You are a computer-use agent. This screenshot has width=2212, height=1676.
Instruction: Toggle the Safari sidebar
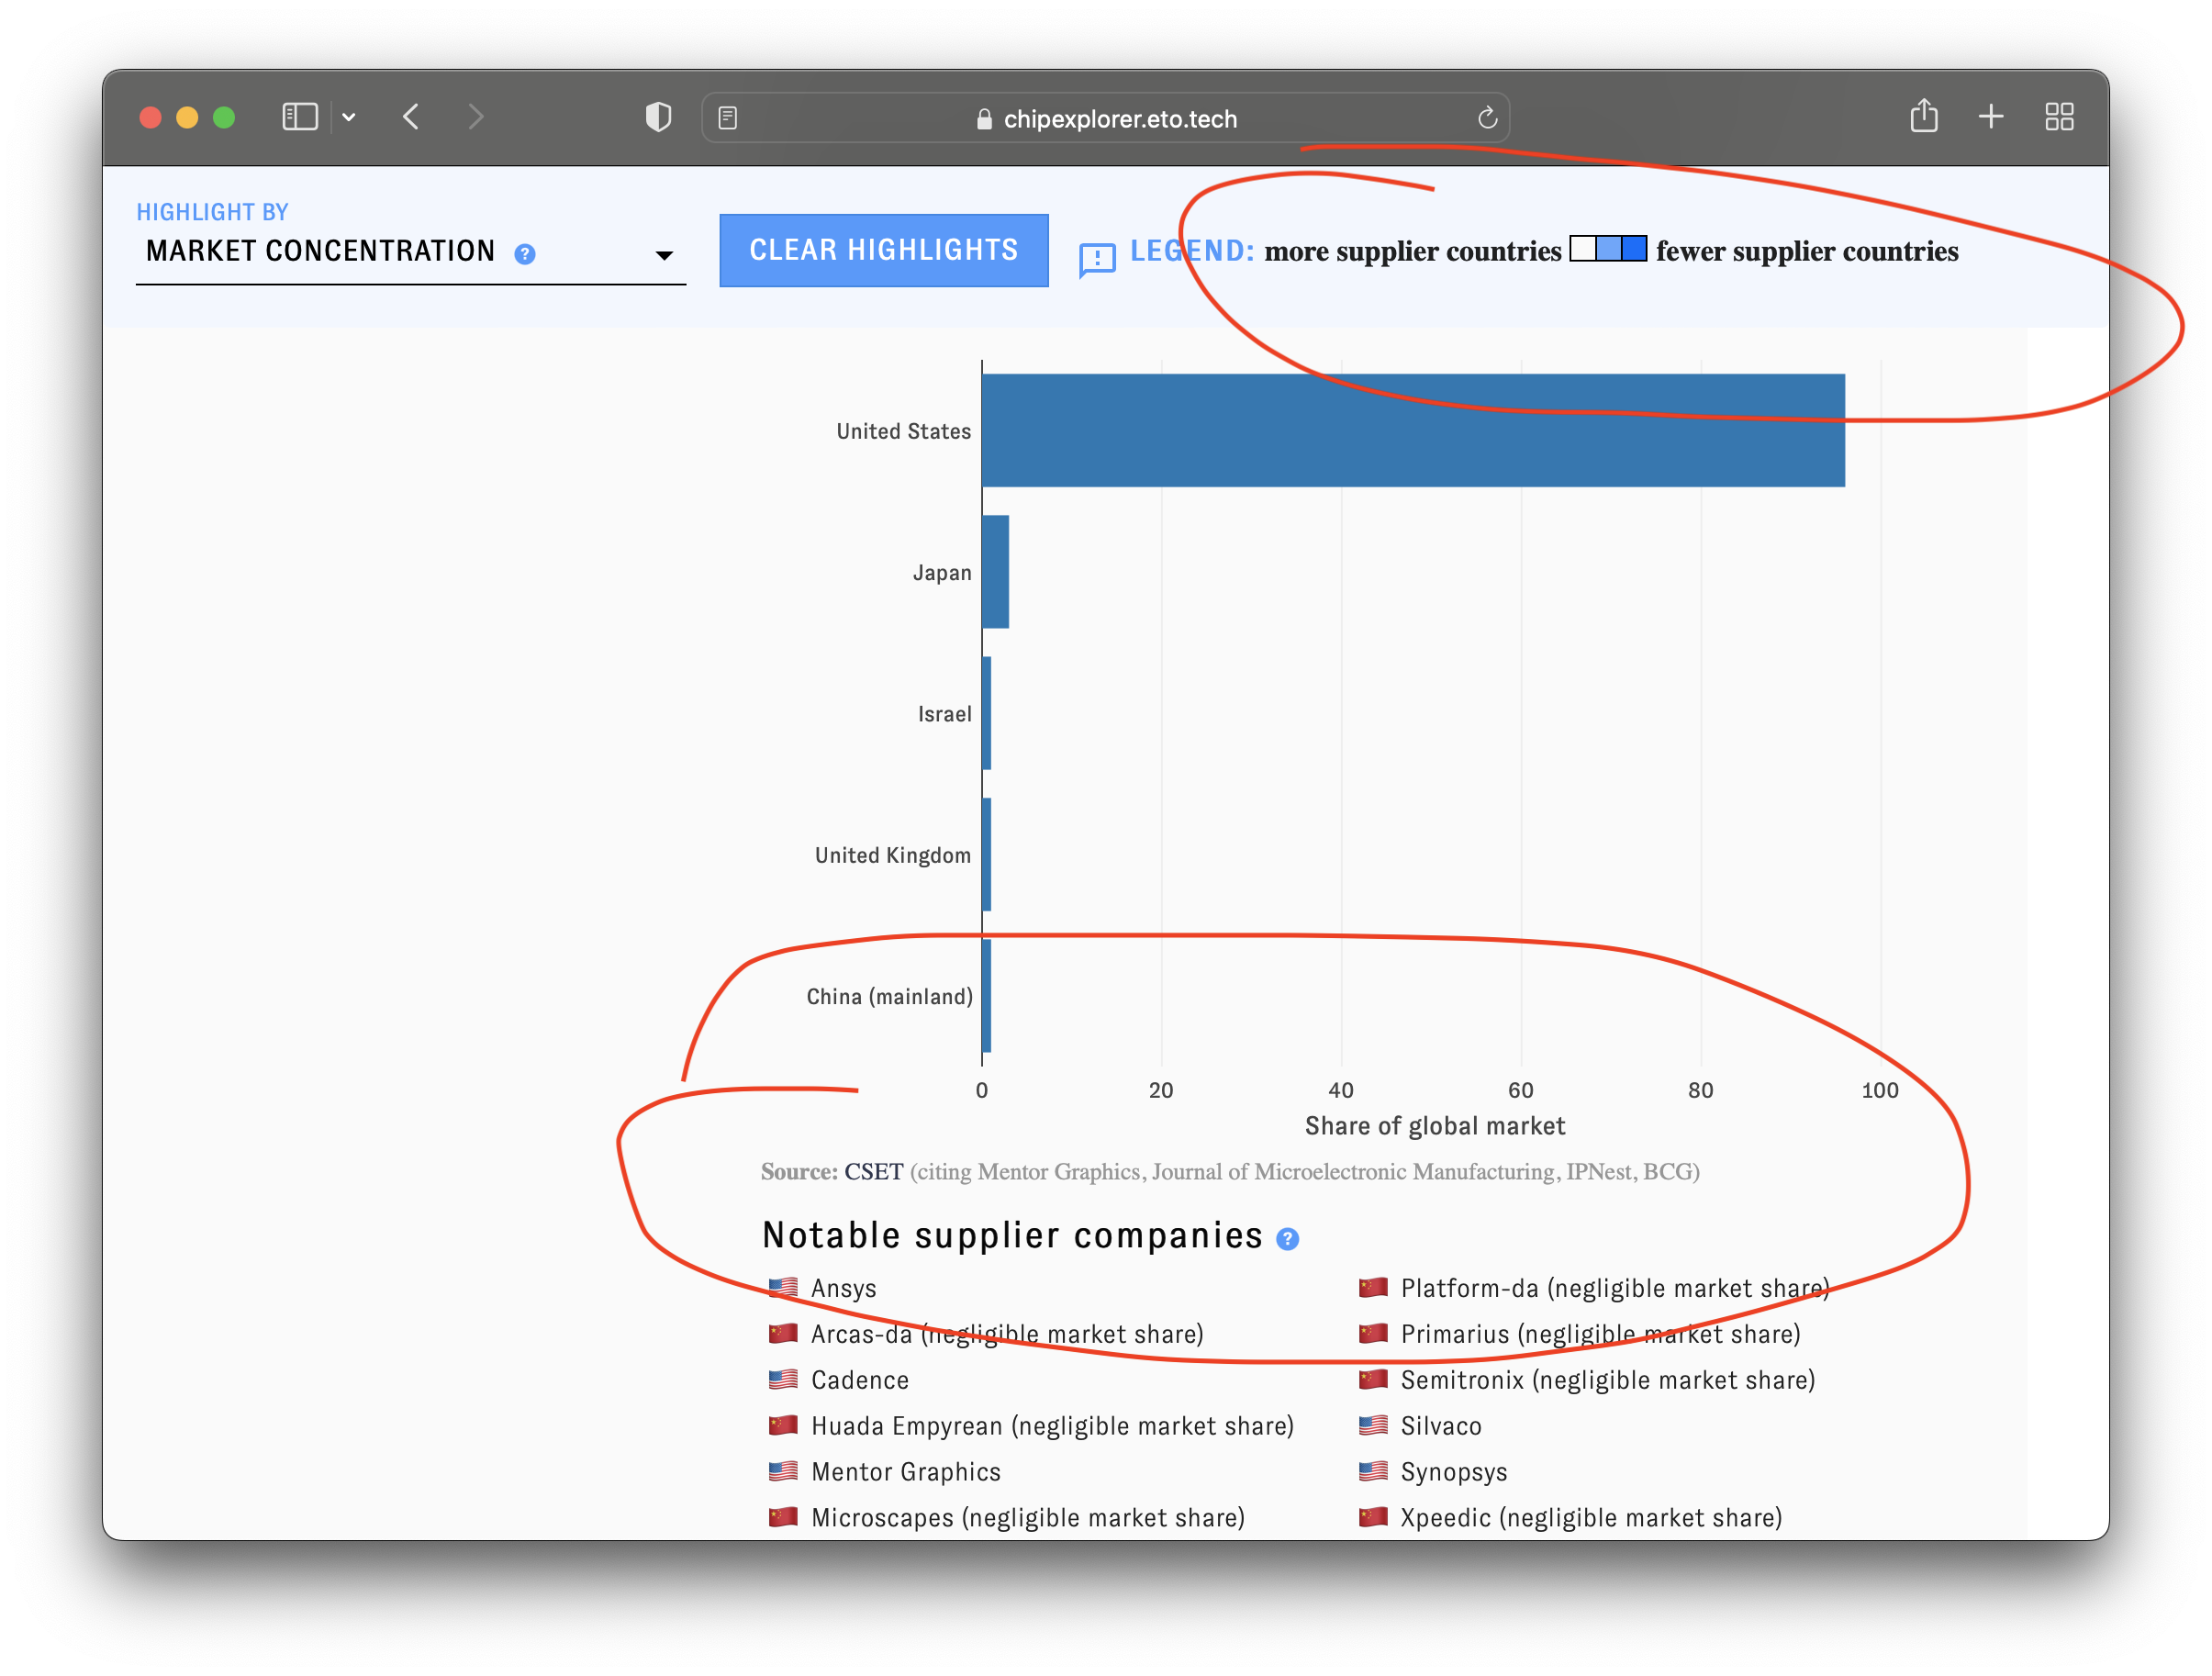coord(299,117)
